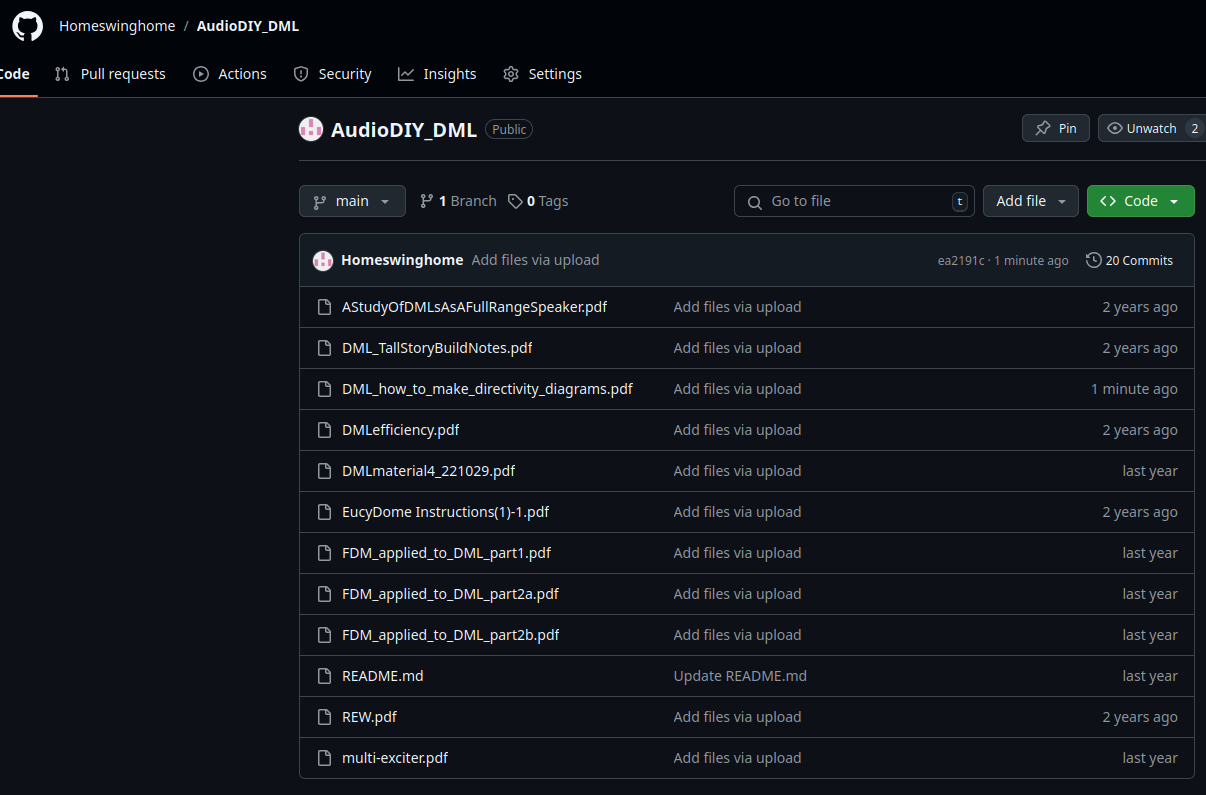Click the Homeswinghome commit author avatar
1206x795 pixels.
[x=323, y=260]
